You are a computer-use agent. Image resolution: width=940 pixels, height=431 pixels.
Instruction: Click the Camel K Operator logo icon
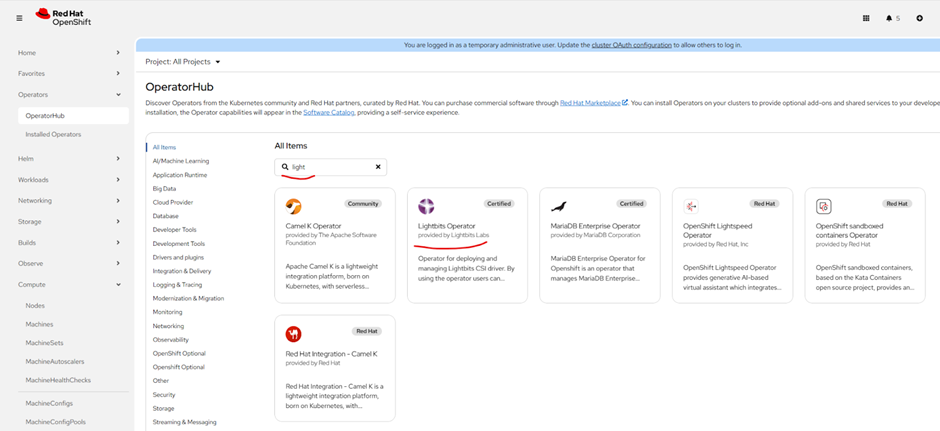coord(294,207)
